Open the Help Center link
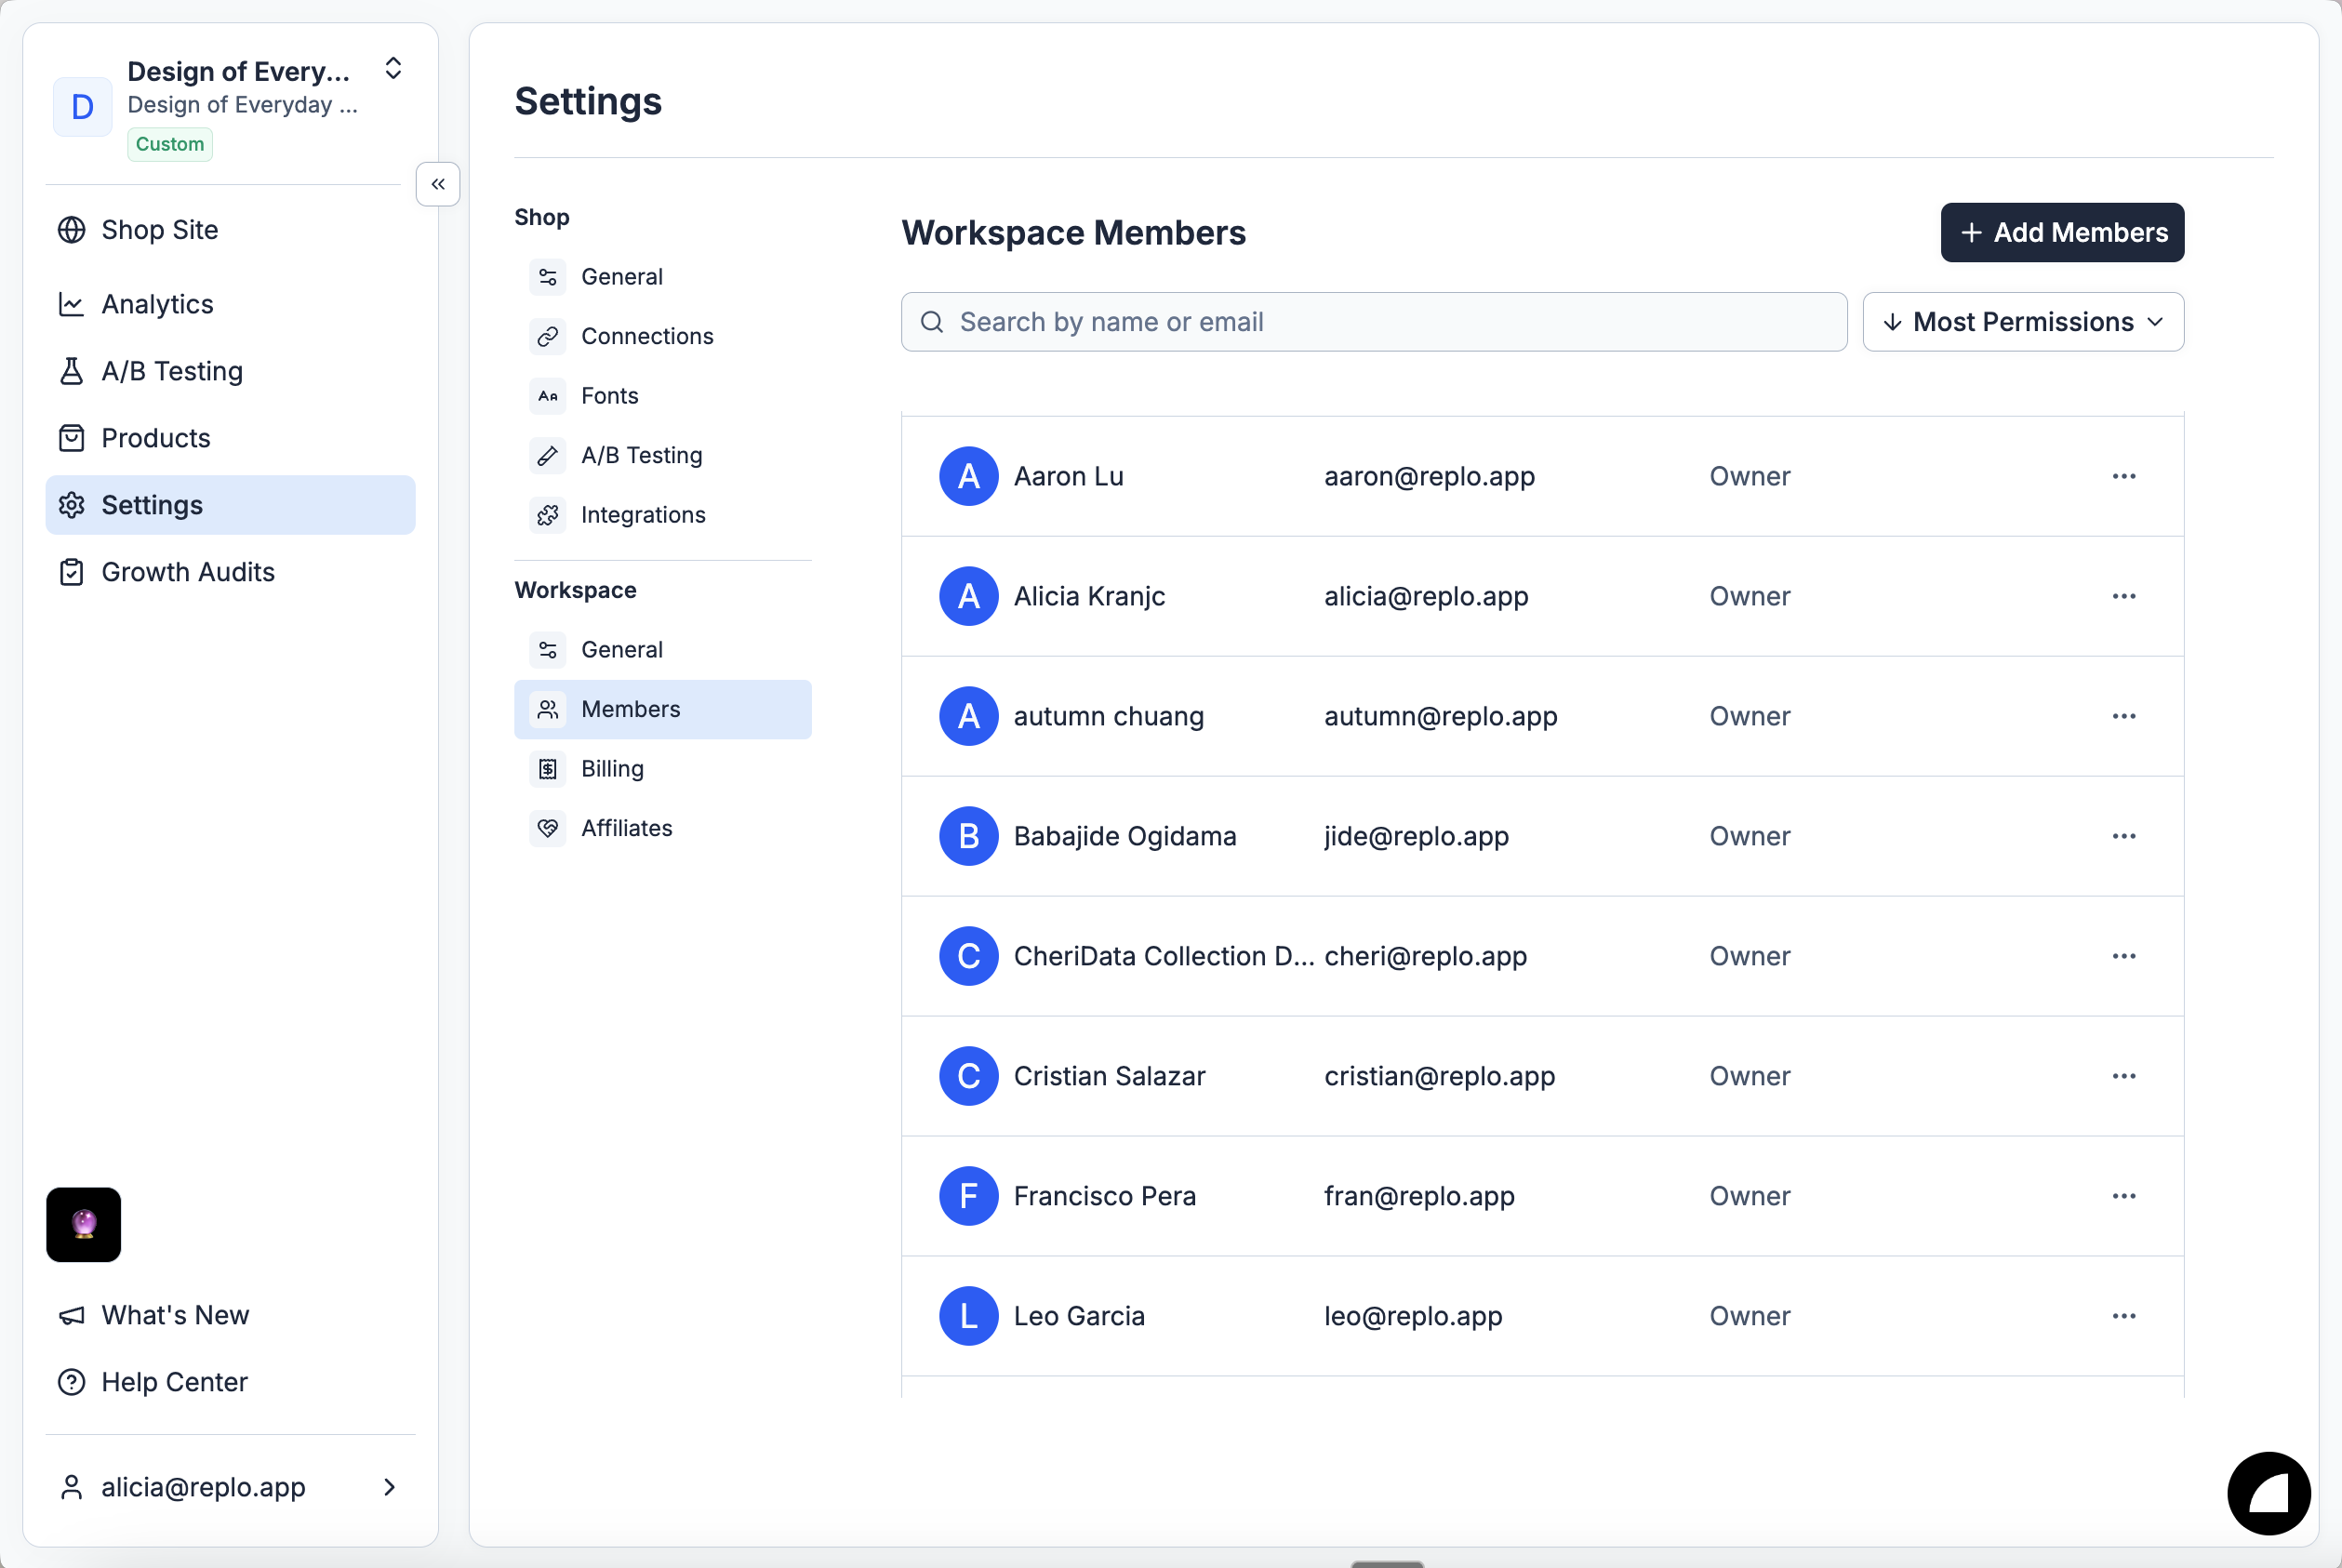The height and width of the screenshot is (1568, 2342). pos(174,1382)
